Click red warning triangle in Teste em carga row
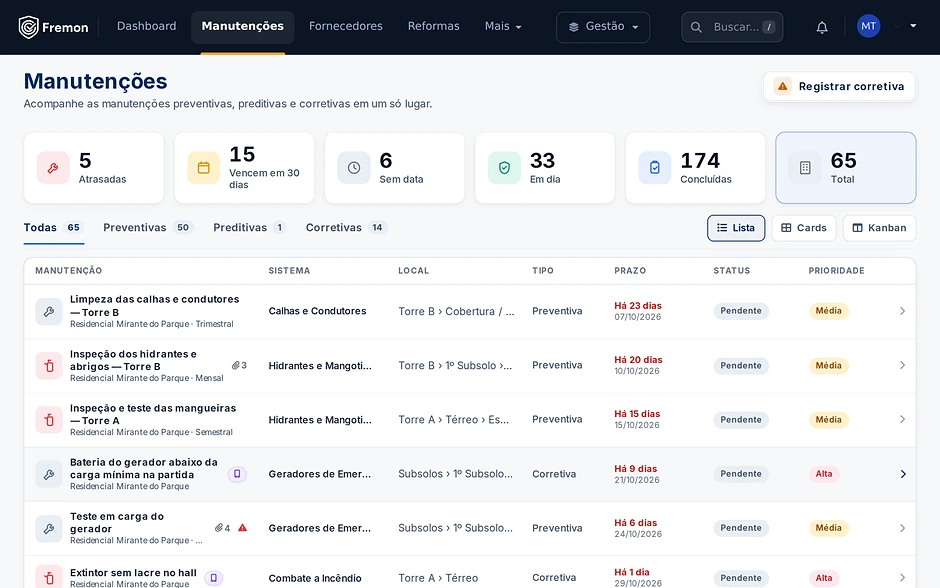 (x=242, y=528)
